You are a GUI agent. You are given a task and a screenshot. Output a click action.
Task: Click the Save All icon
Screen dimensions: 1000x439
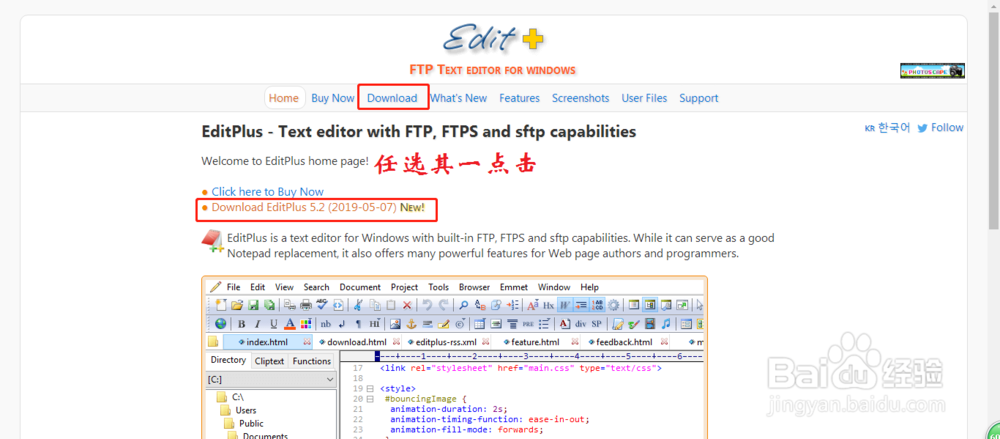[x=270, y=305]
